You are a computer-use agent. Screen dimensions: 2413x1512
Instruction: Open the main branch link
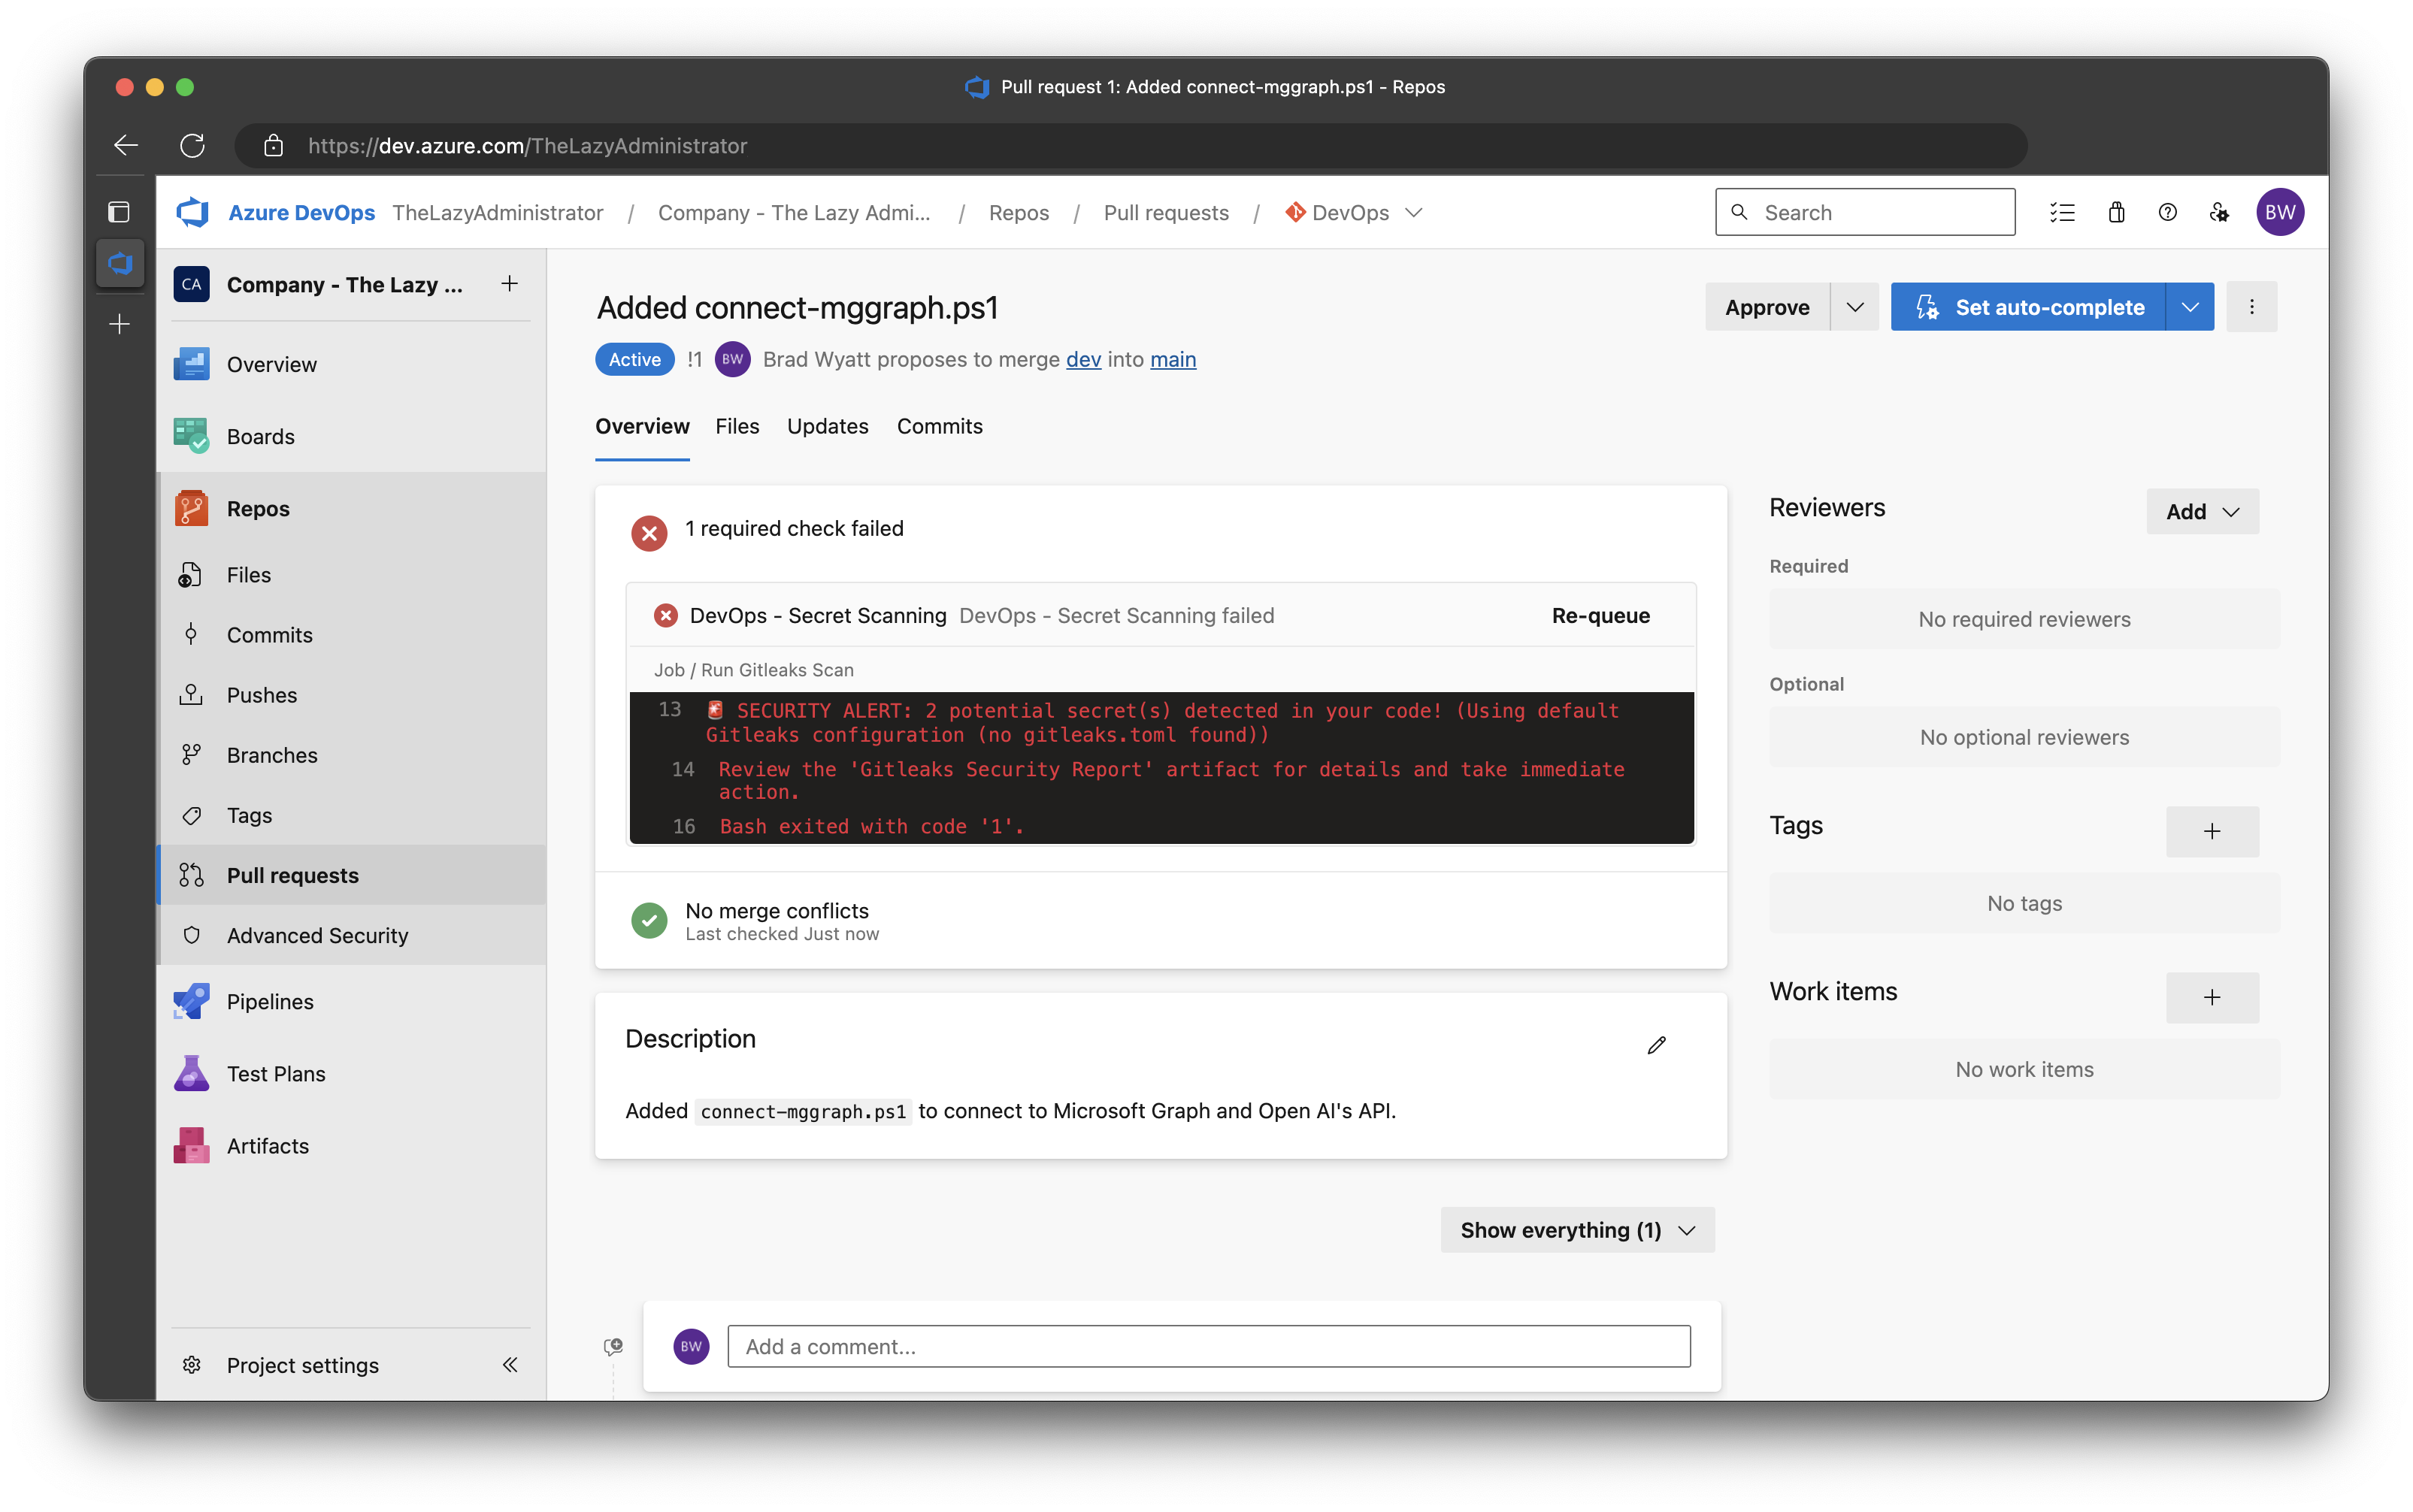[1172, 359]
